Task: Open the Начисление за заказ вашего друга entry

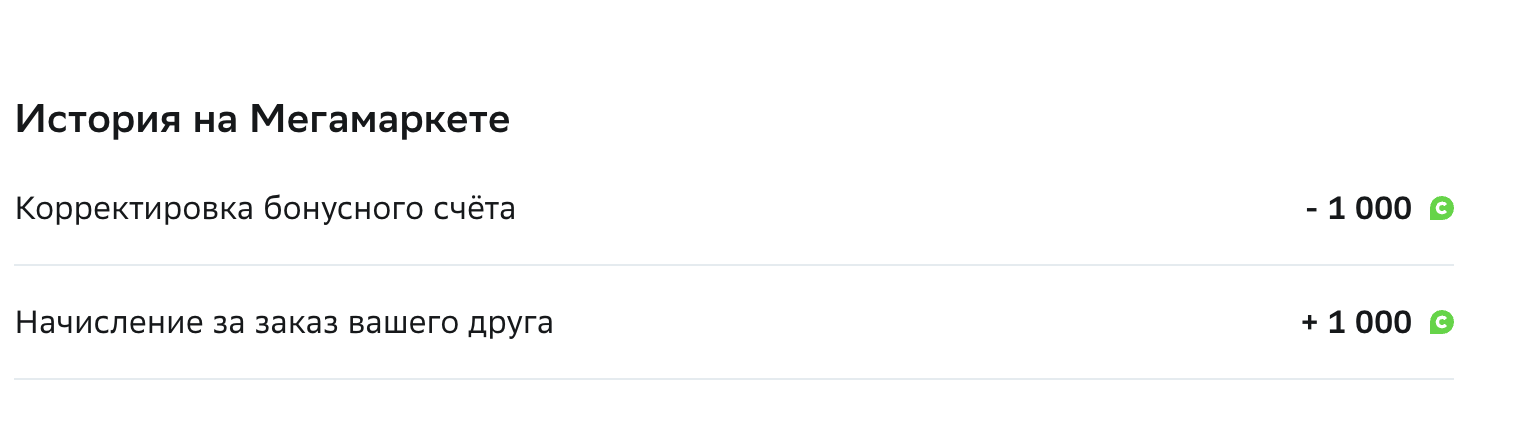Action: coord(733,323)
